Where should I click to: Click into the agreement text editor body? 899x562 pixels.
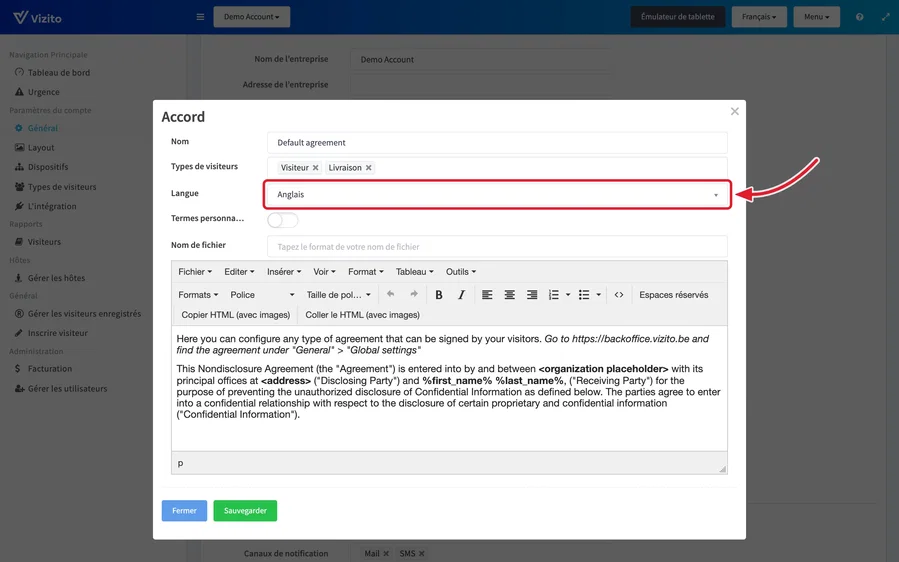449,388
